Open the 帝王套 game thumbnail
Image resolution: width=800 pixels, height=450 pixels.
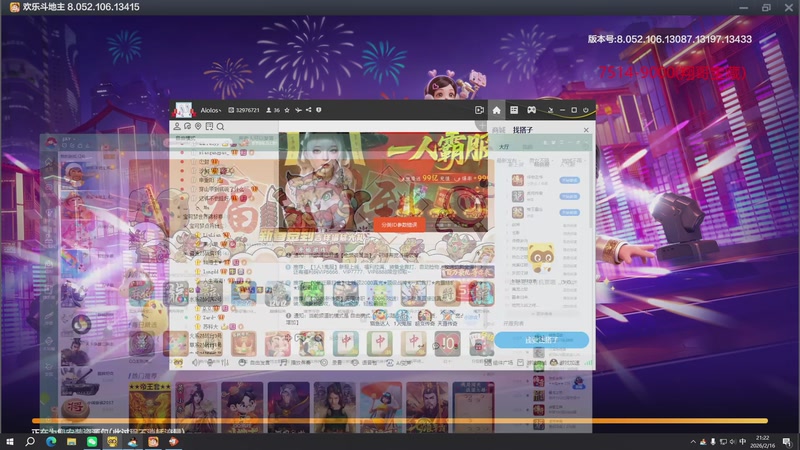click(149, 407)
